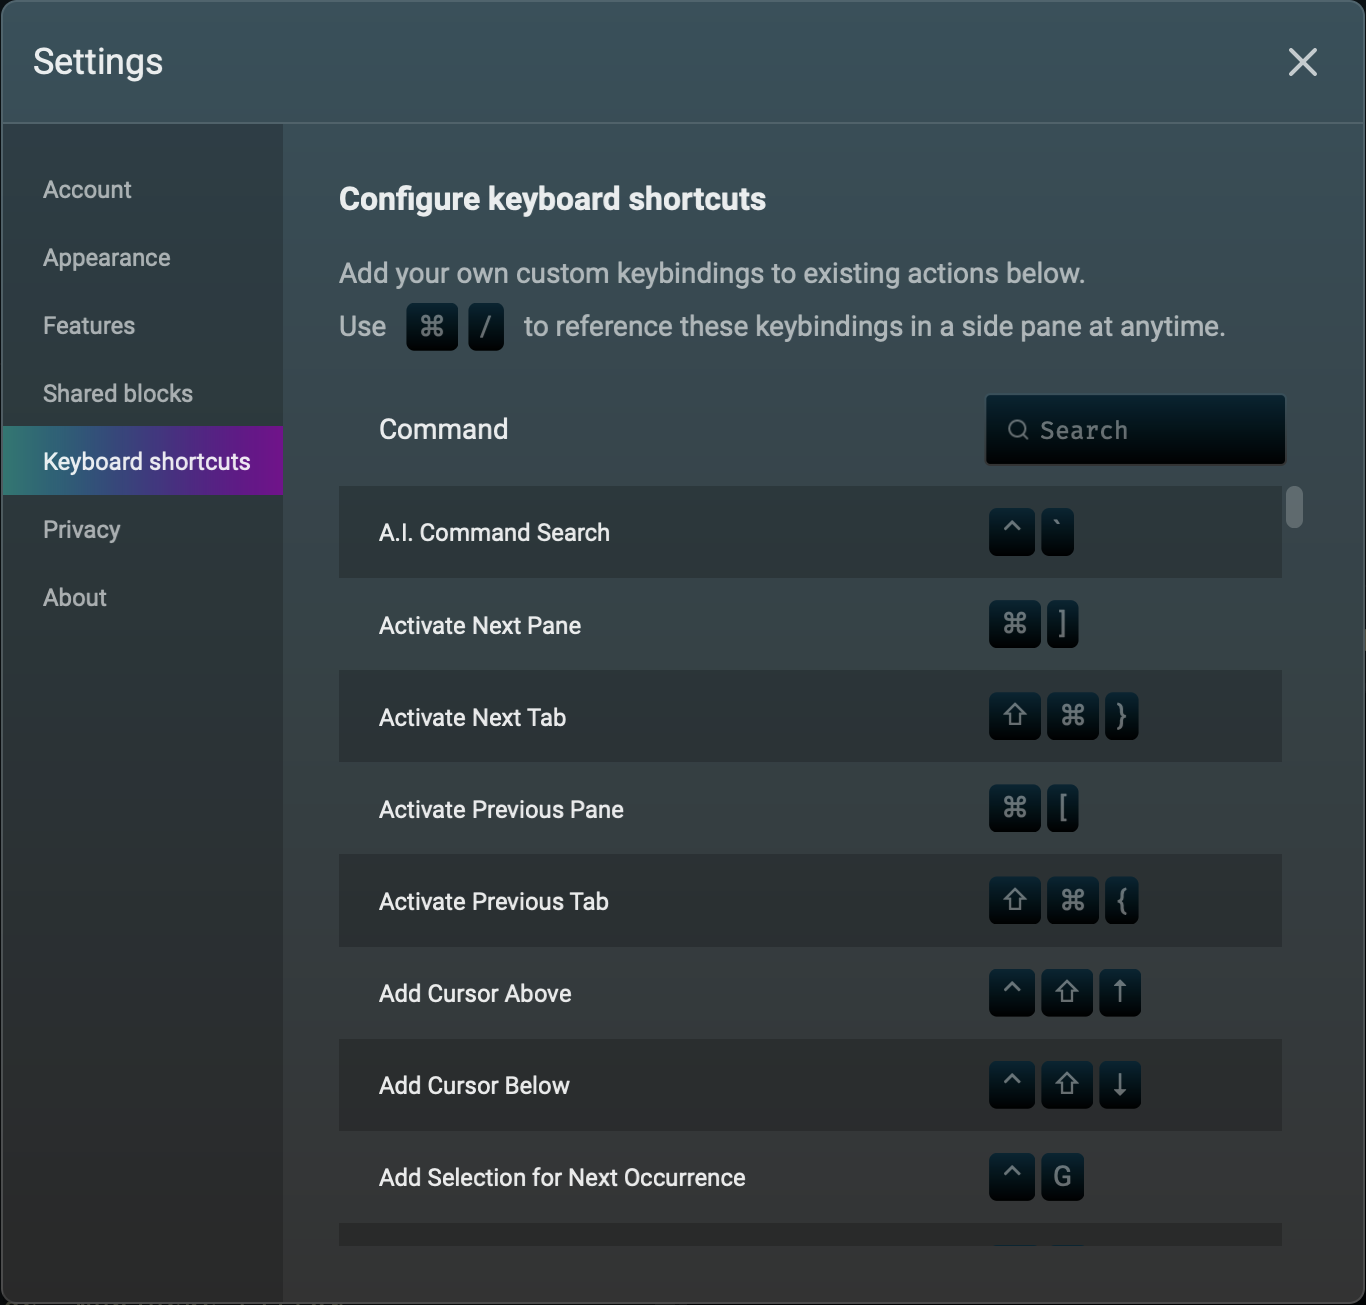Screen dimensions: 1366x1305
Task: Open the Account settings section
Action: (87, 190)
